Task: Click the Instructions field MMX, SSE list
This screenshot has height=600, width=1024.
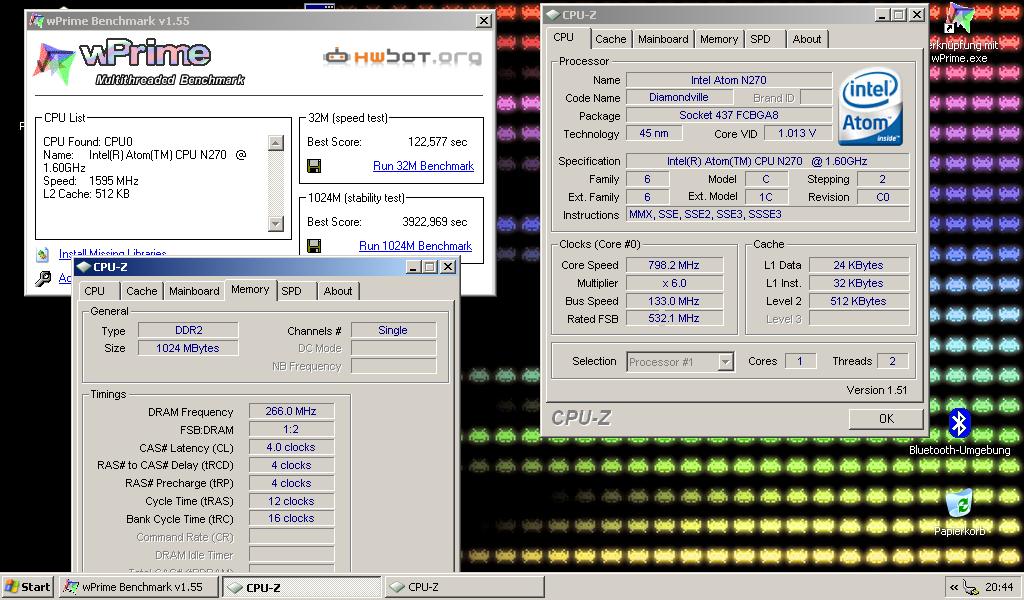Action: (767, 214)
